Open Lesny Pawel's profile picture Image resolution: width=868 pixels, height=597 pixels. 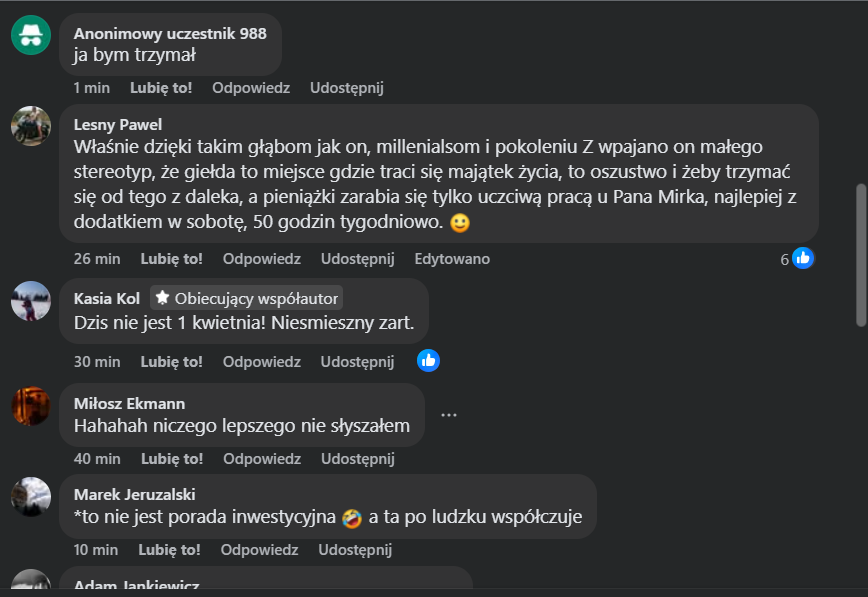31,126
